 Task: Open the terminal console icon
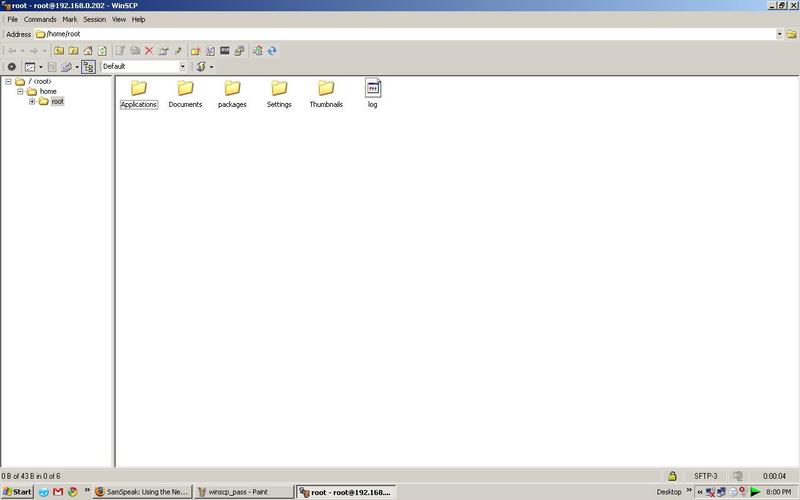(x=225, y=50)
